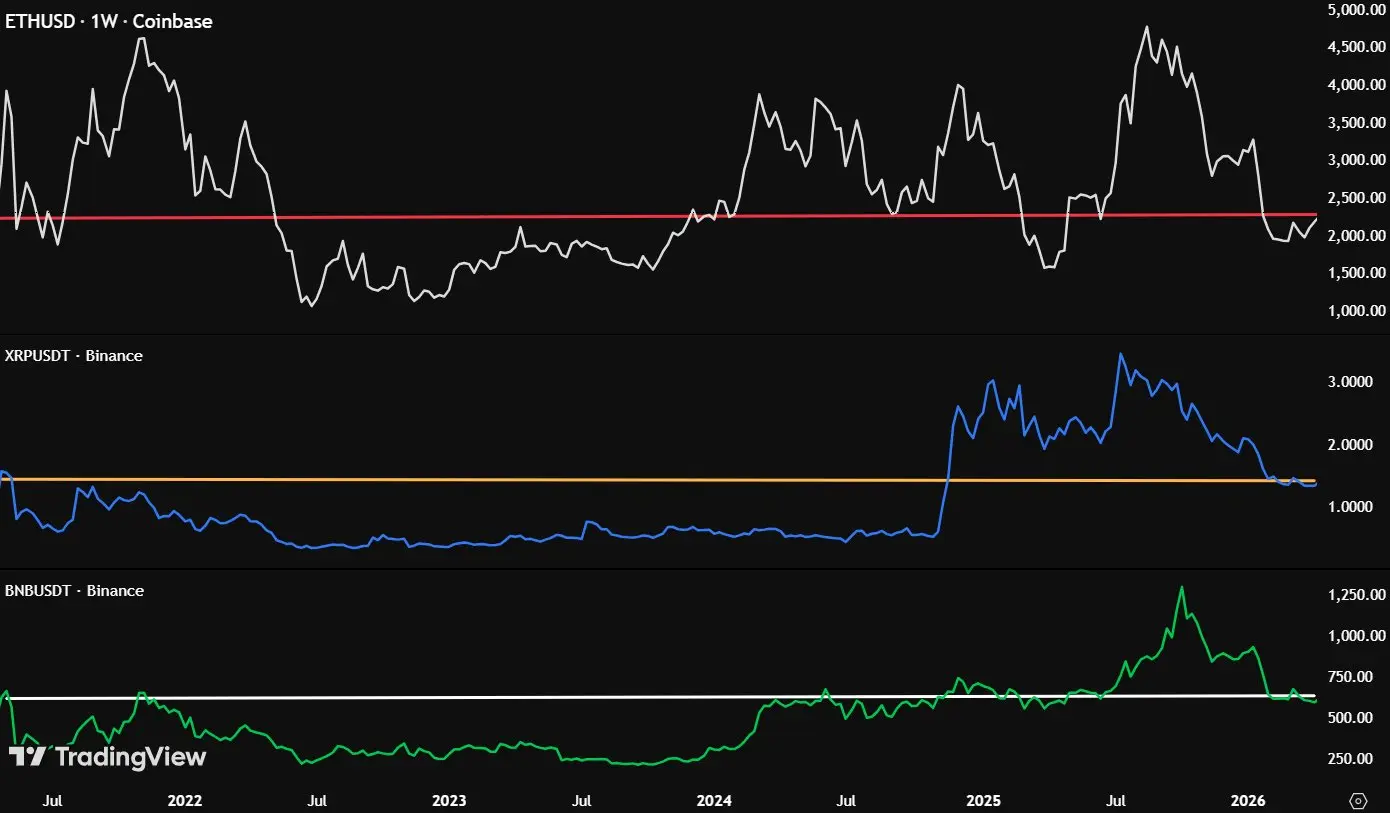Click the 1,000.00 label on BNBUSDT price axis
1390x813 pixels.
coord(1357,636)
